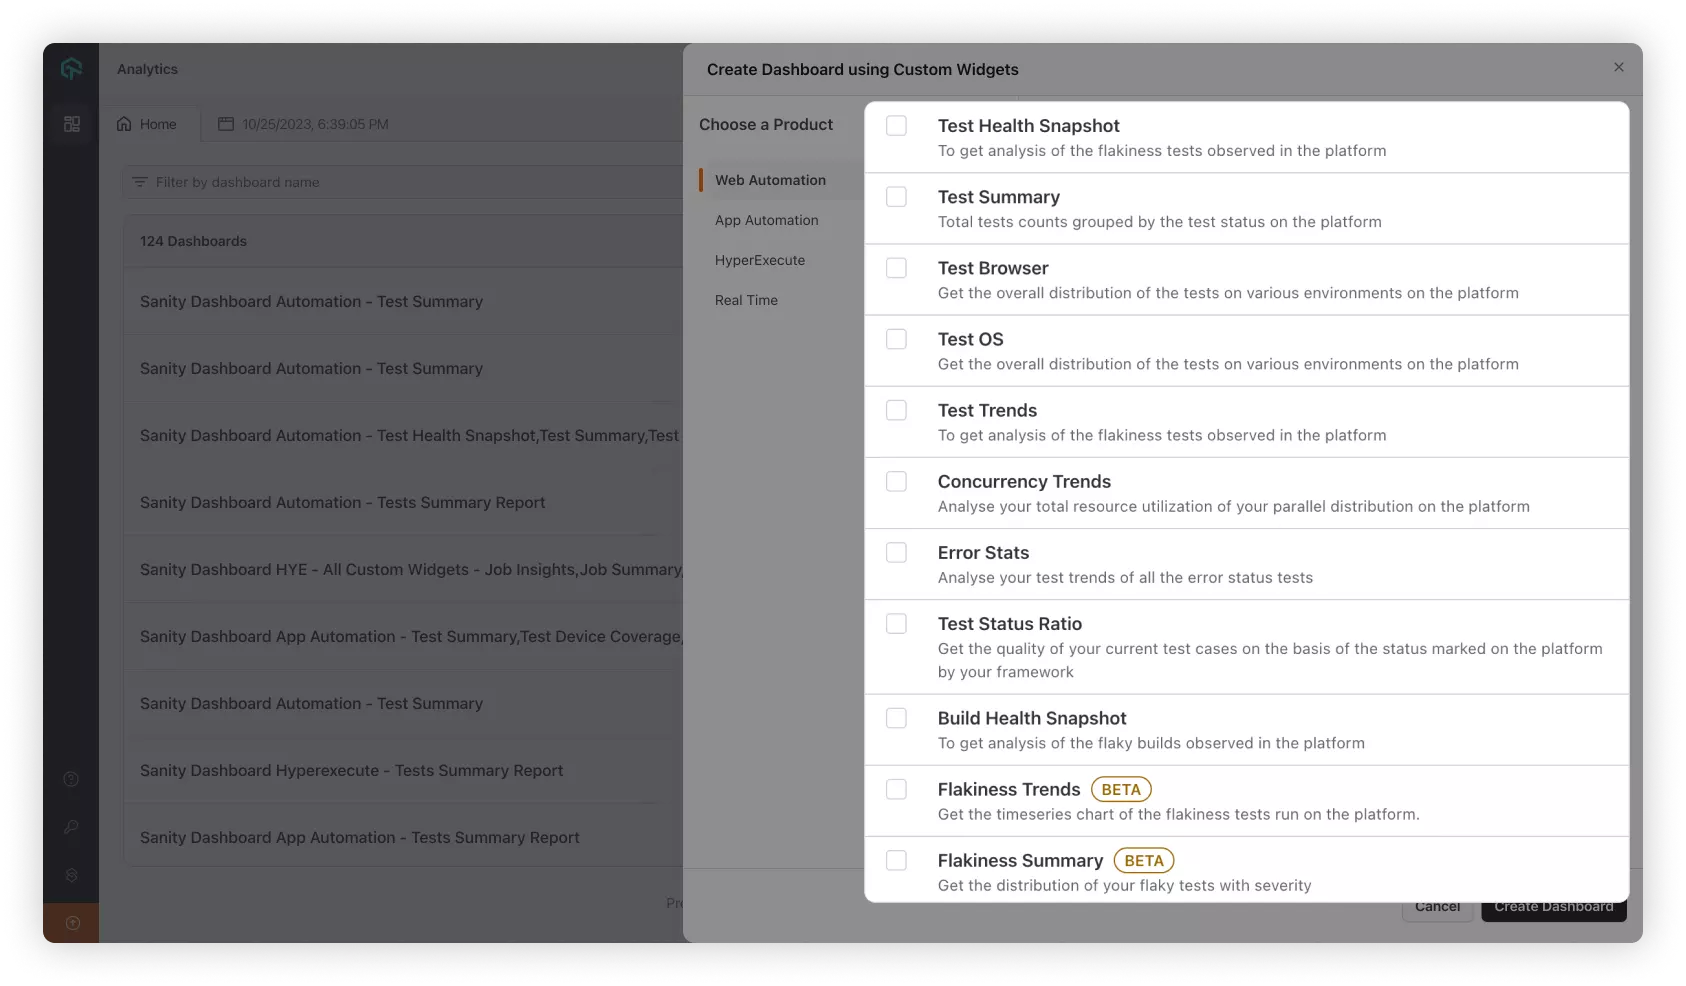Switch to App Automation product

[766, 220]
